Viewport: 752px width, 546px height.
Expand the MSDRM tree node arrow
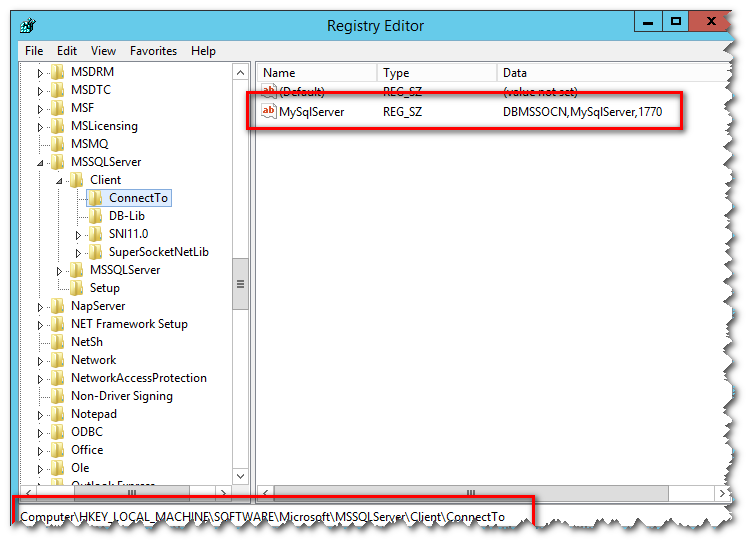(40, 73)
